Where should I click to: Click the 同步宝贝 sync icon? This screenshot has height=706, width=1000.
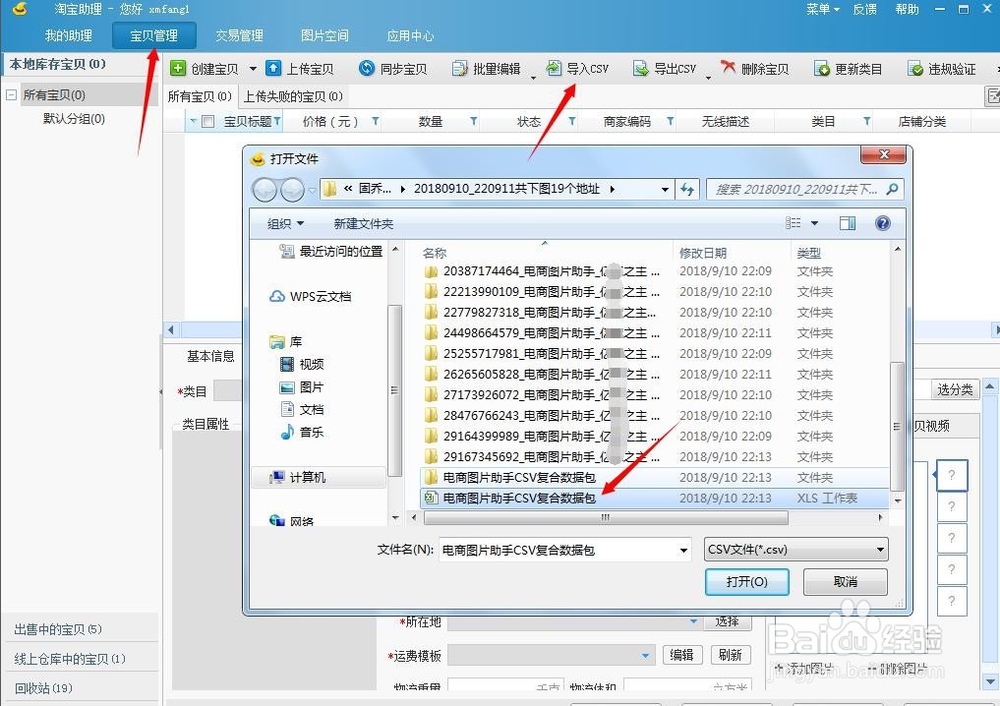[x=366, y=68]
